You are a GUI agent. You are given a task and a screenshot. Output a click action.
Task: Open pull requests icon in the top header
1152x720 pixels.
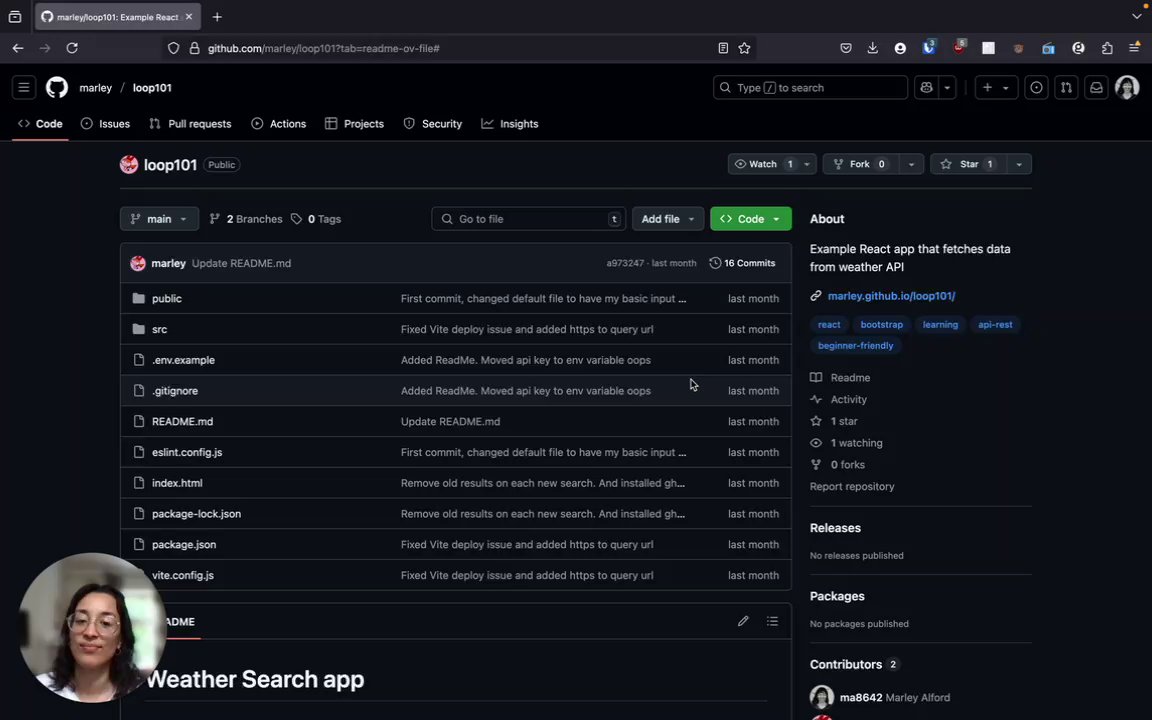pos(1066,87)
